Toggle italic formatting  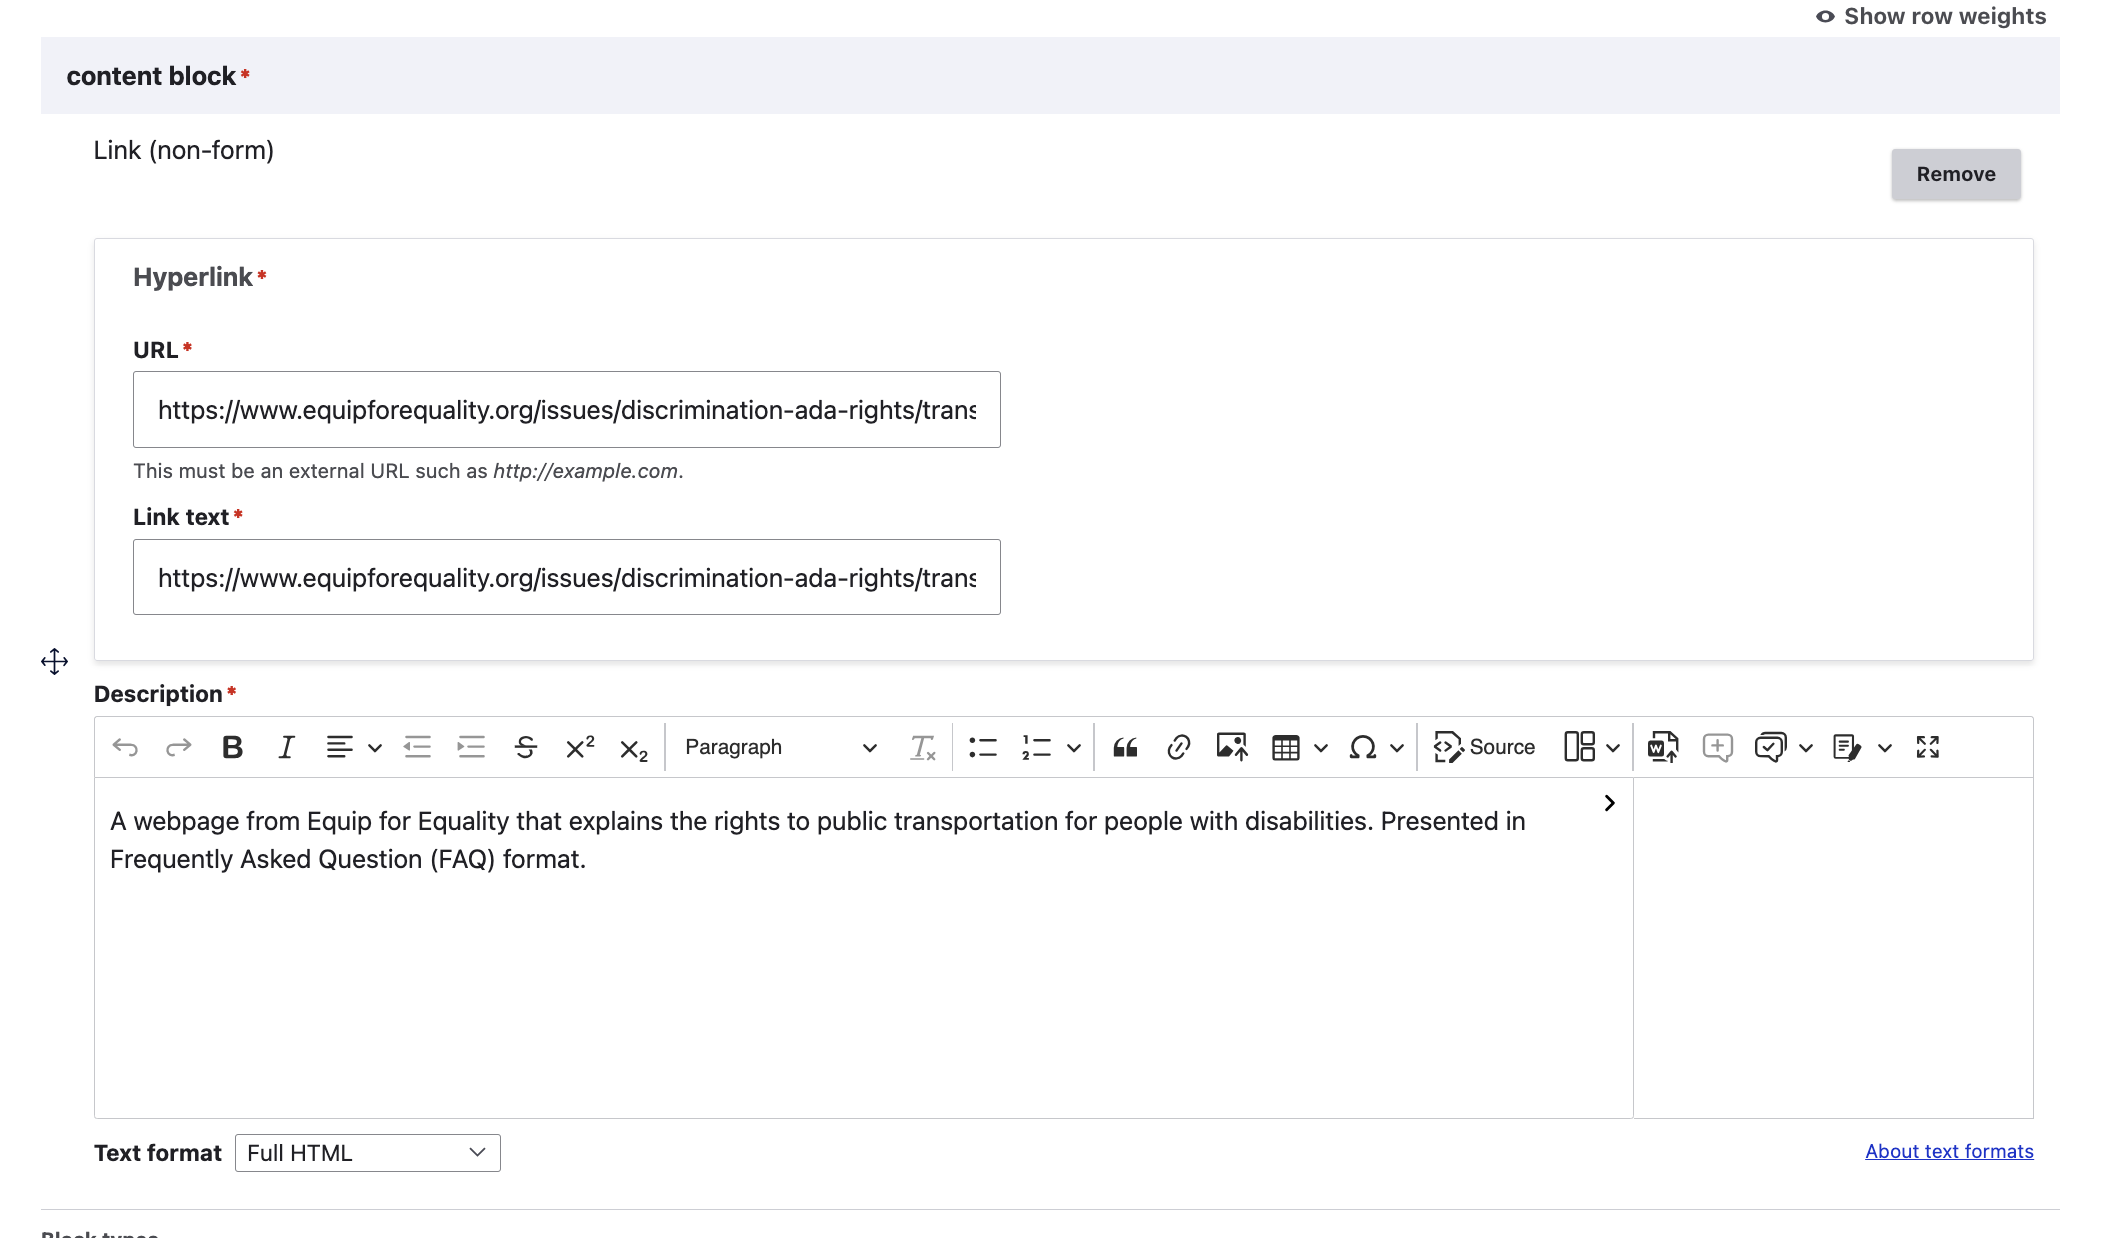tap(286, 747)
